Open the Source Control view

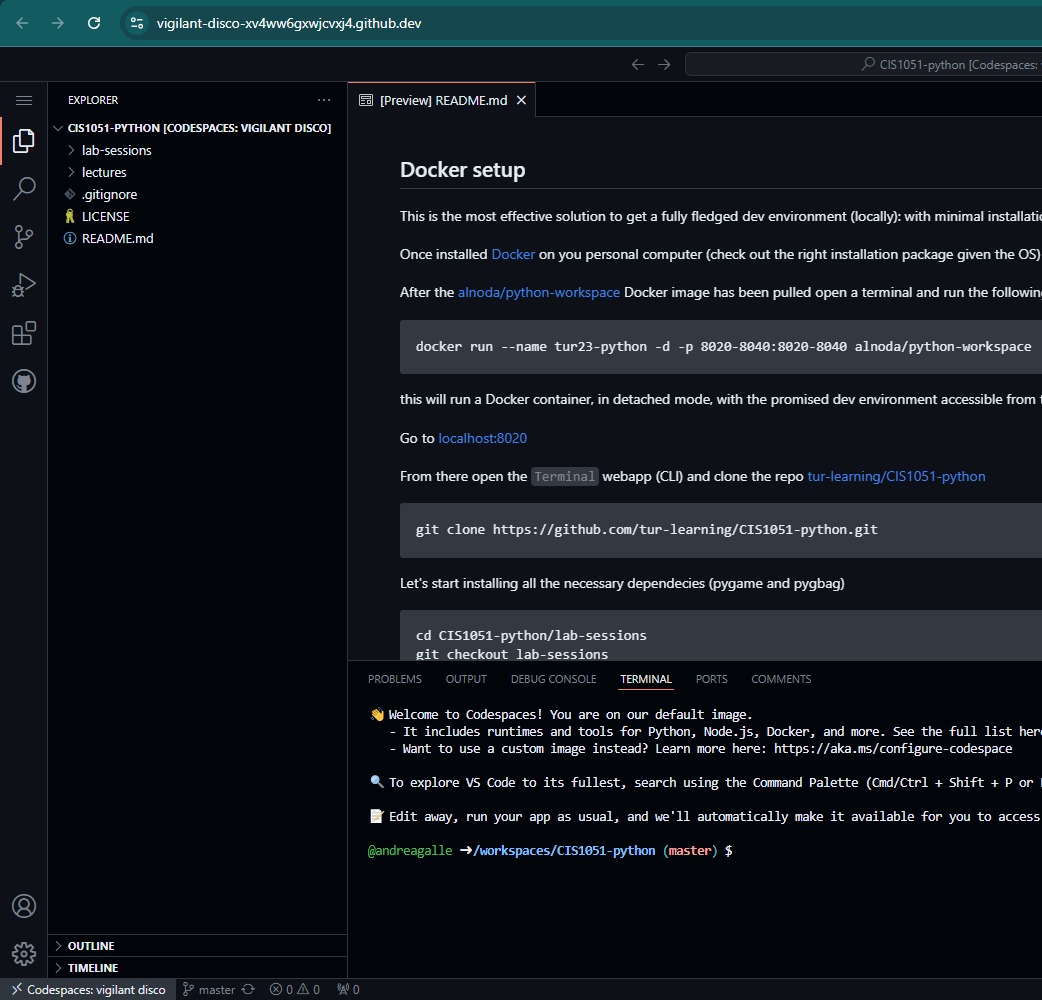24,237
